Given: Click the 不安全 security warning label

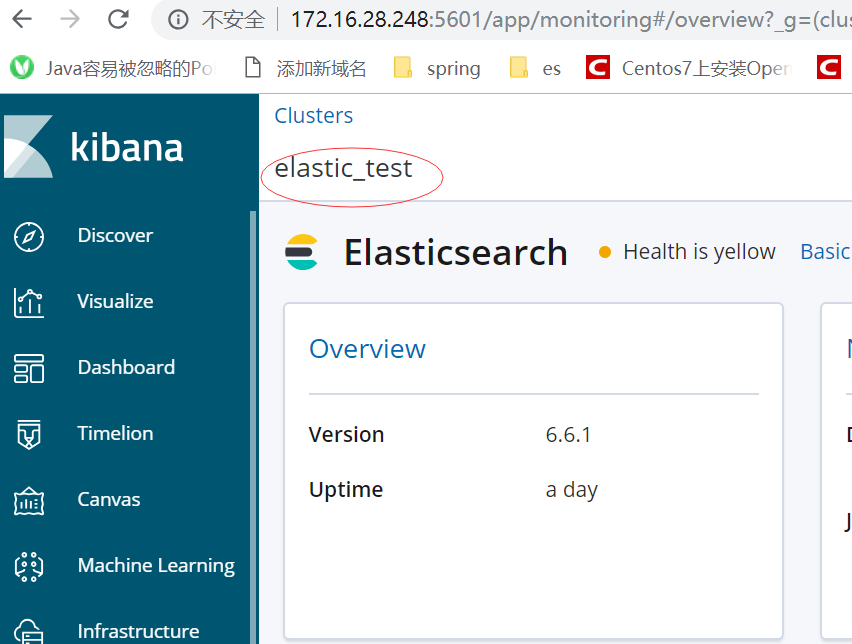Looking at the screenshot, I should click(233, 20).
